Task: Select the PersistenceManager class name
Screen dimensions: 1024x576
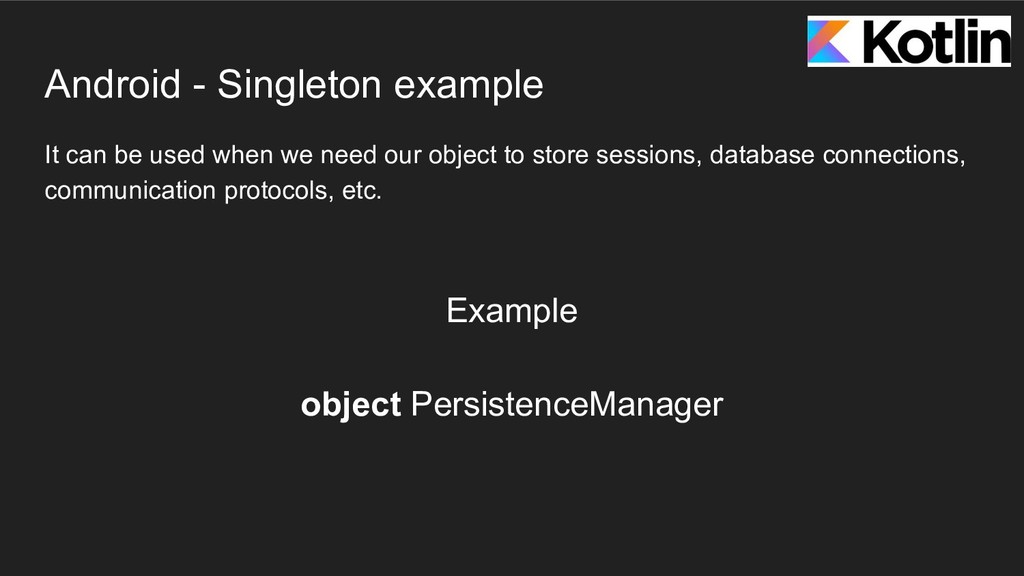Action: pos(566,404)
